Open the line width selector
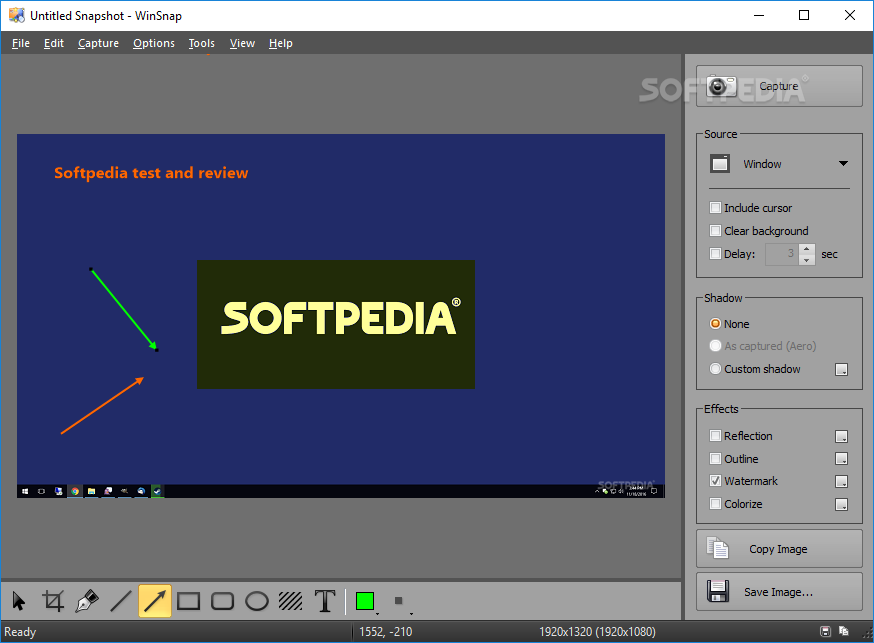The image size is (874, 643). point(400,601)
